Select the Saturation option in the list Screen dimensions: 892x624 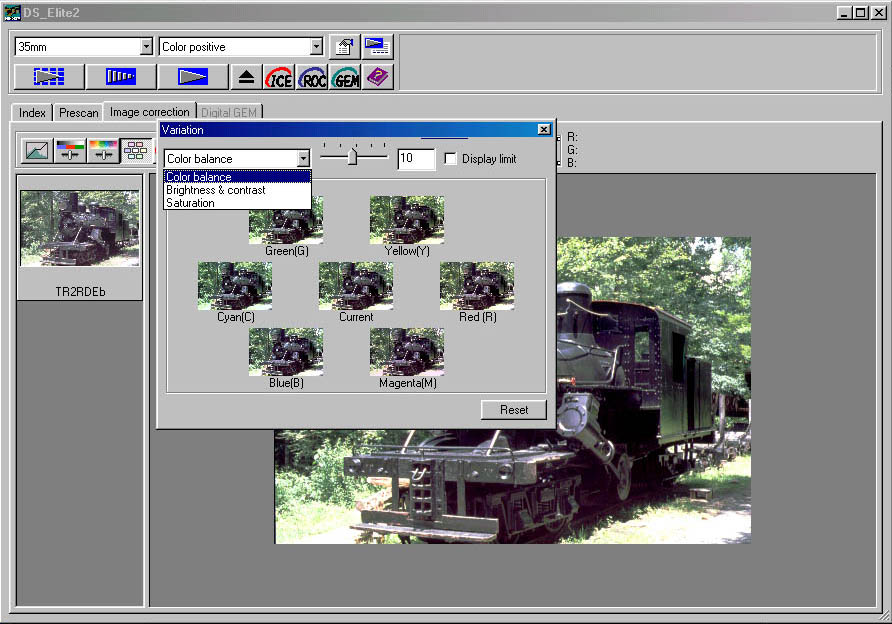coord(190,203)
